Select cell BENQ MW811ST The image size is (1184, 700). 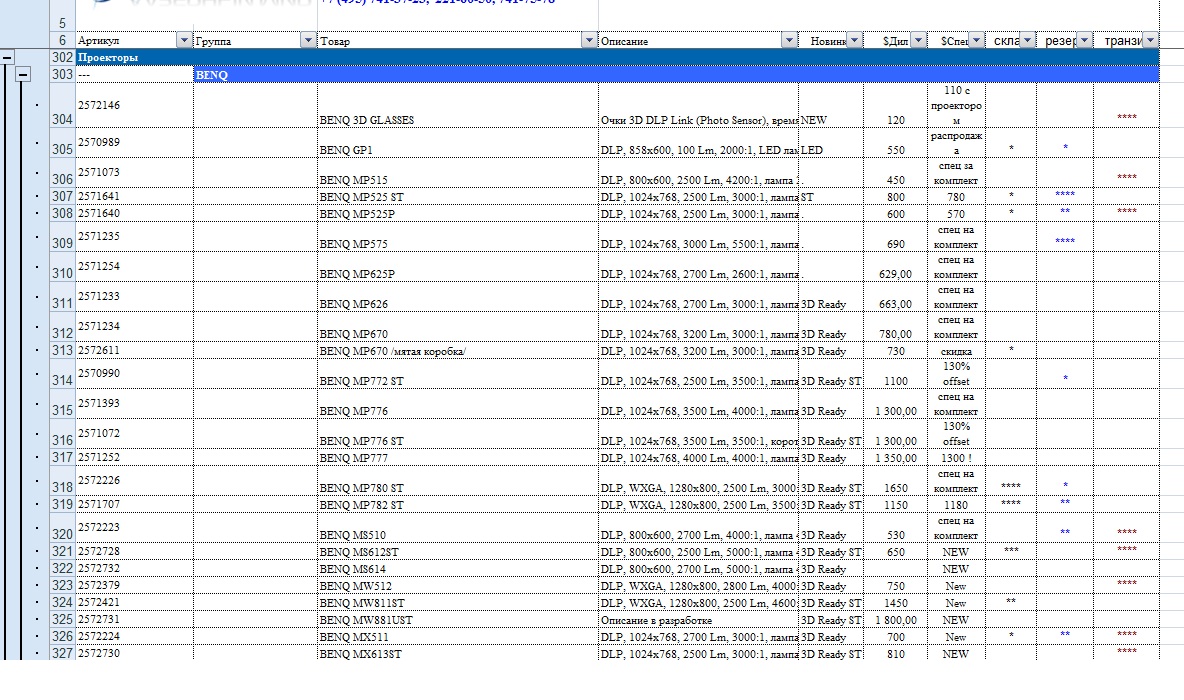click(458, 603)
